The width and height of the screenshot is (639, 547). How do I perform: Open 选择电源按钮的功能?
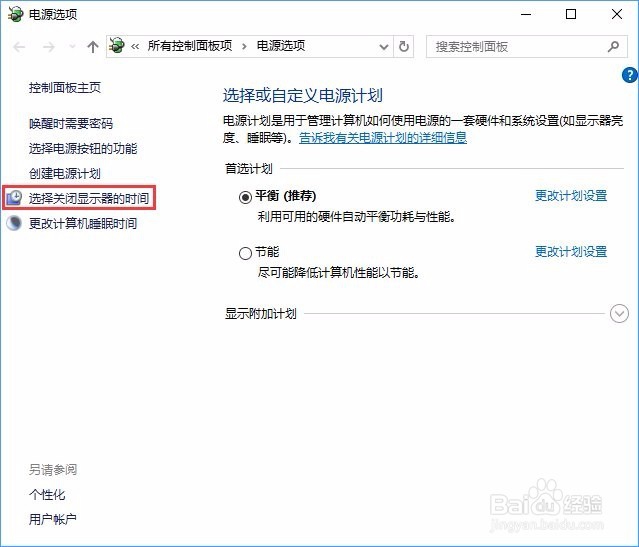click(x=83, y=148)
